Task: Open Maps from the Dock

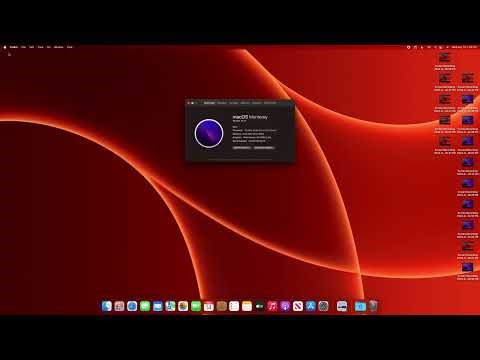Action: tap(170, 306)
